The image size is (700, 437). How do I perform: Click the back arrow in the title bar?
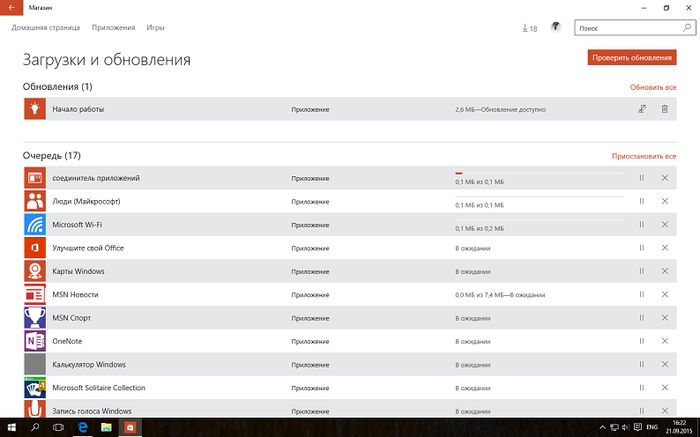point(10,7)
